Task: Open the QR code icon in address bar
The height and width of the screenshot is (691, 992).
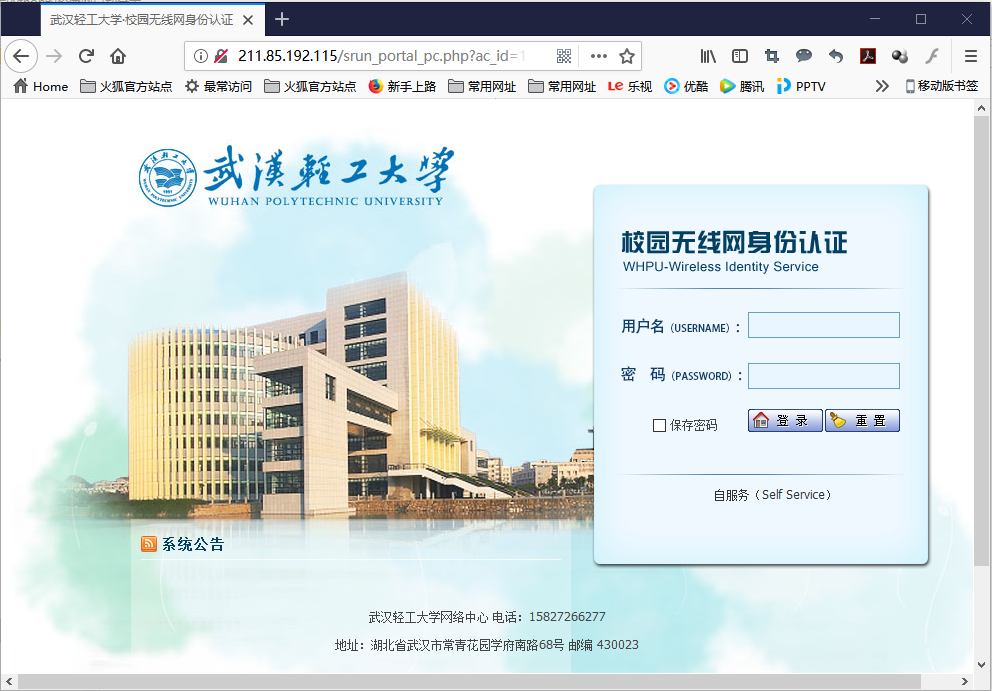Action: pos(564,56)
